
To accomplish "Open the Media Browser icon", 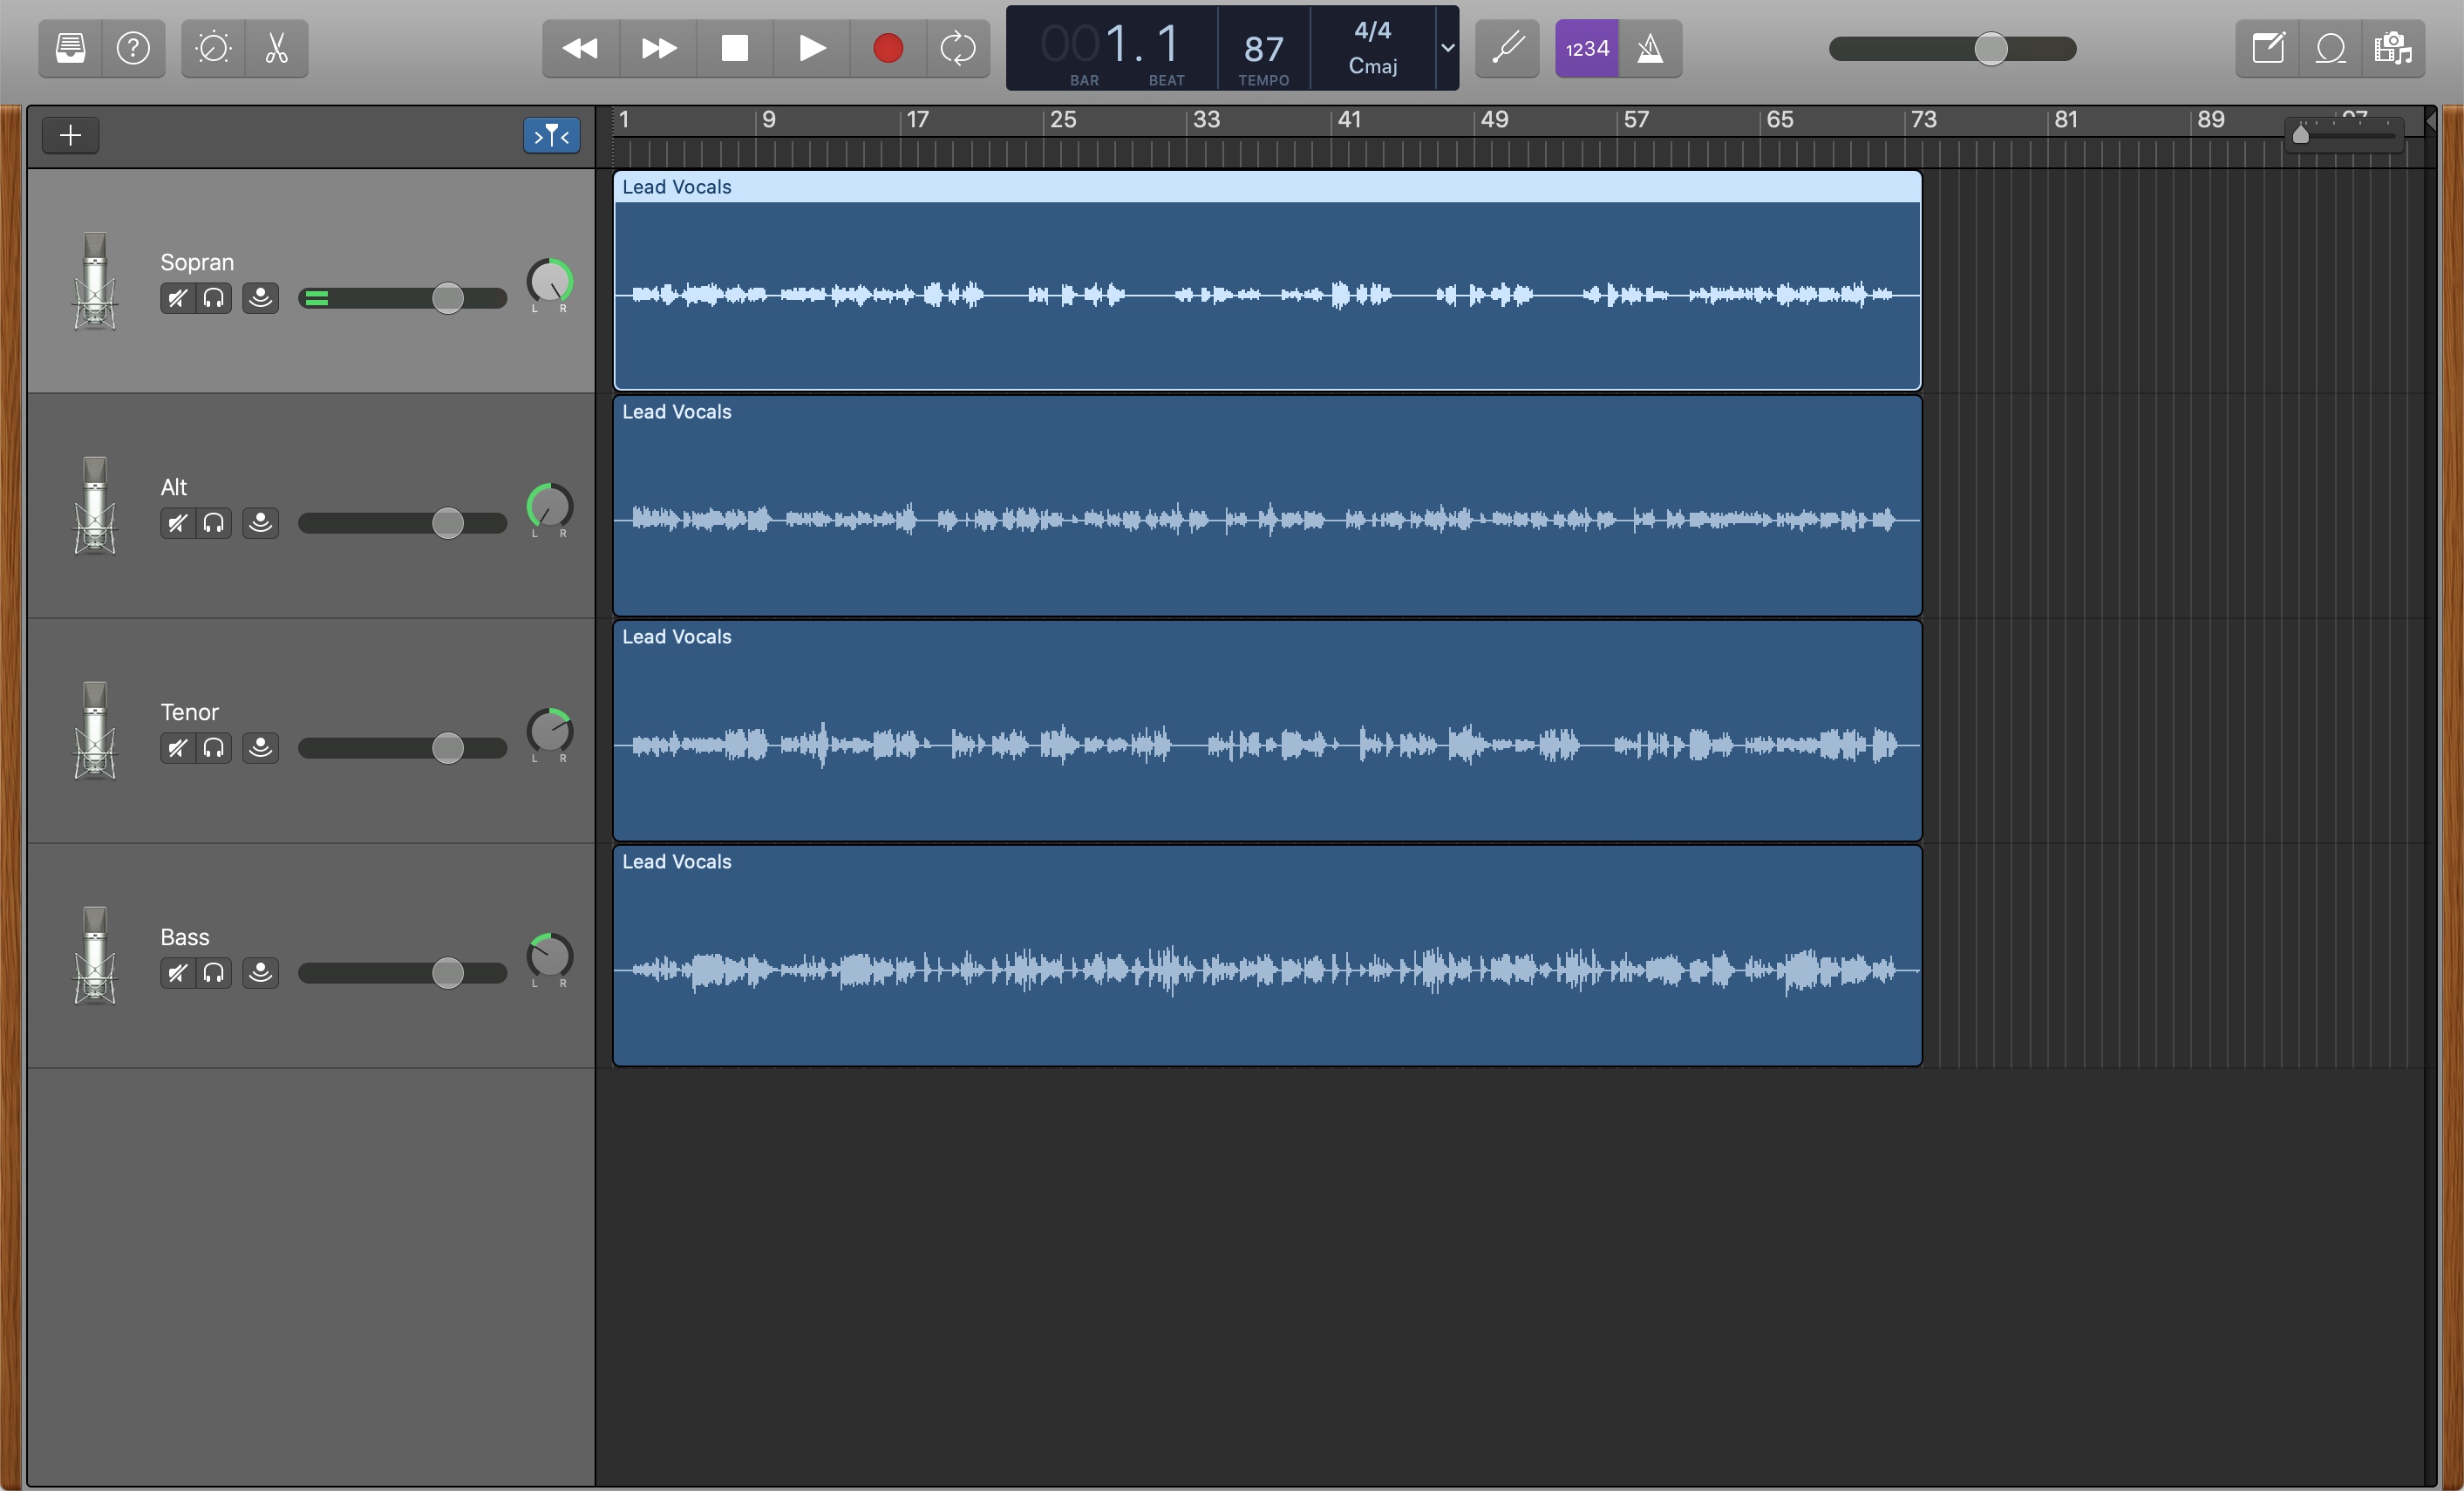I will [x=2393, y=48].
